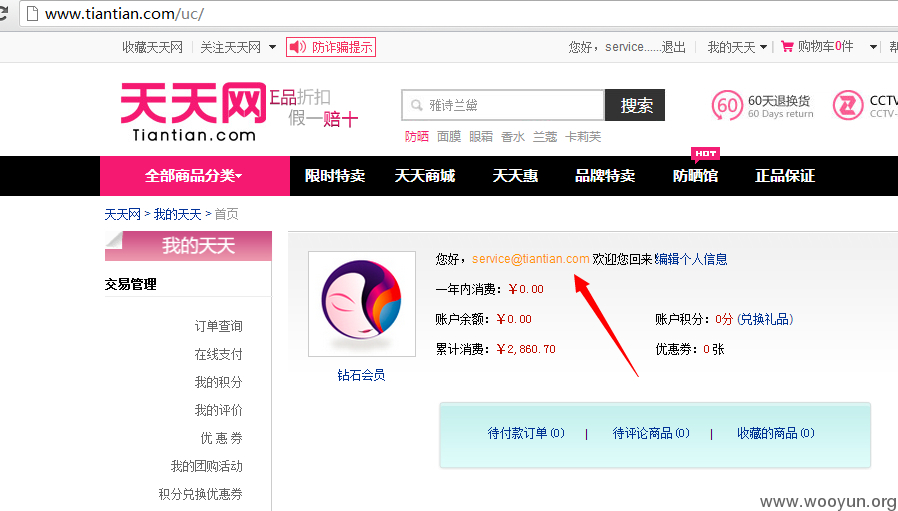Open the 天天惠 nav tab
Viewport: 898px width, 511px height.
pyautogui.click(x=515, y=175)
